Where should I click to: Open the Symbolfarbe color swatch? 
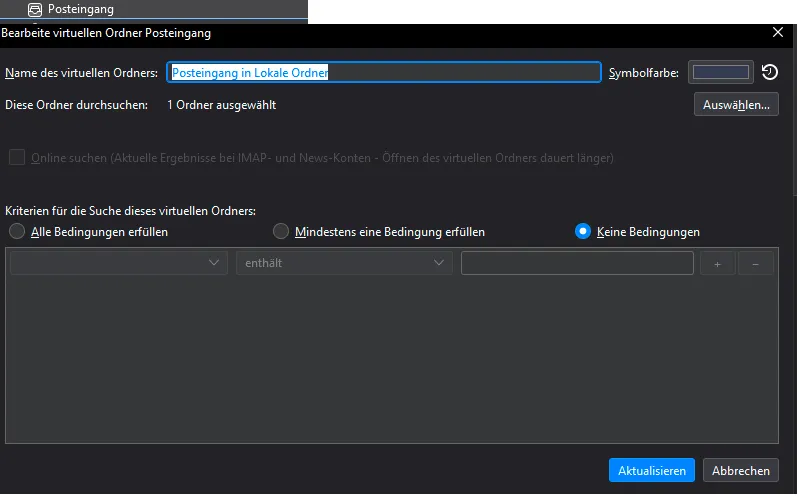pyautogui.click(x=721, y=72)
